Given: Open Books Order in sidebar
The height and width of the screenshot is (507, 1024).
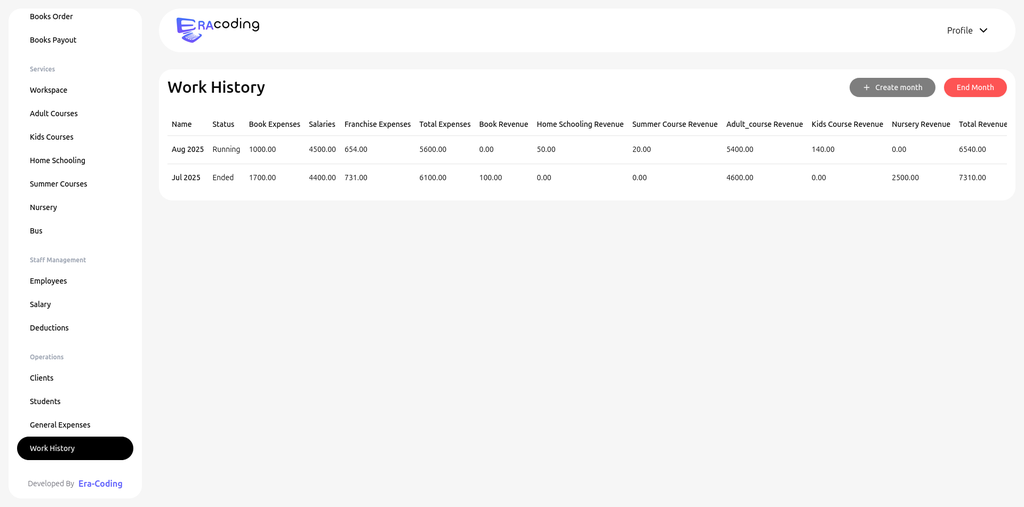Looking at the screenshot, I should (51, 17).
